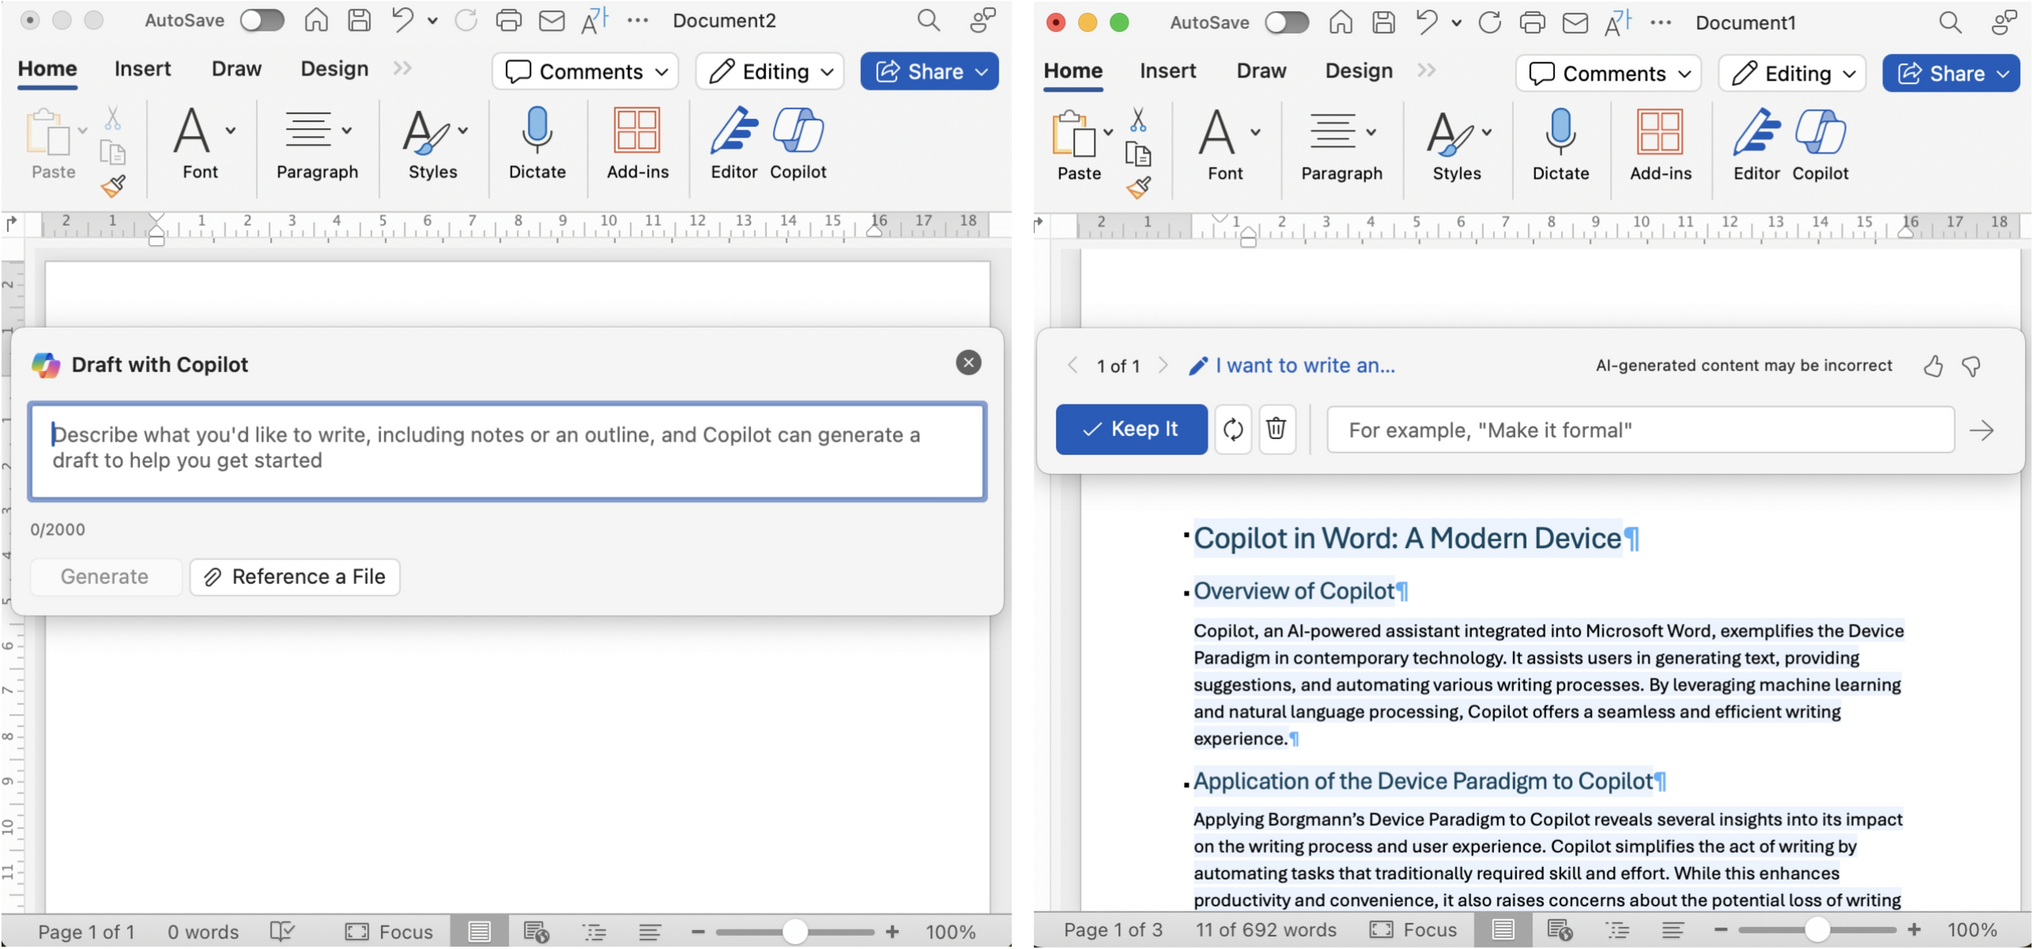Expand Styles dropdown in Document2 ribbon
The height and width of the screenshot is (949, 2032).
tap(463, 130)
